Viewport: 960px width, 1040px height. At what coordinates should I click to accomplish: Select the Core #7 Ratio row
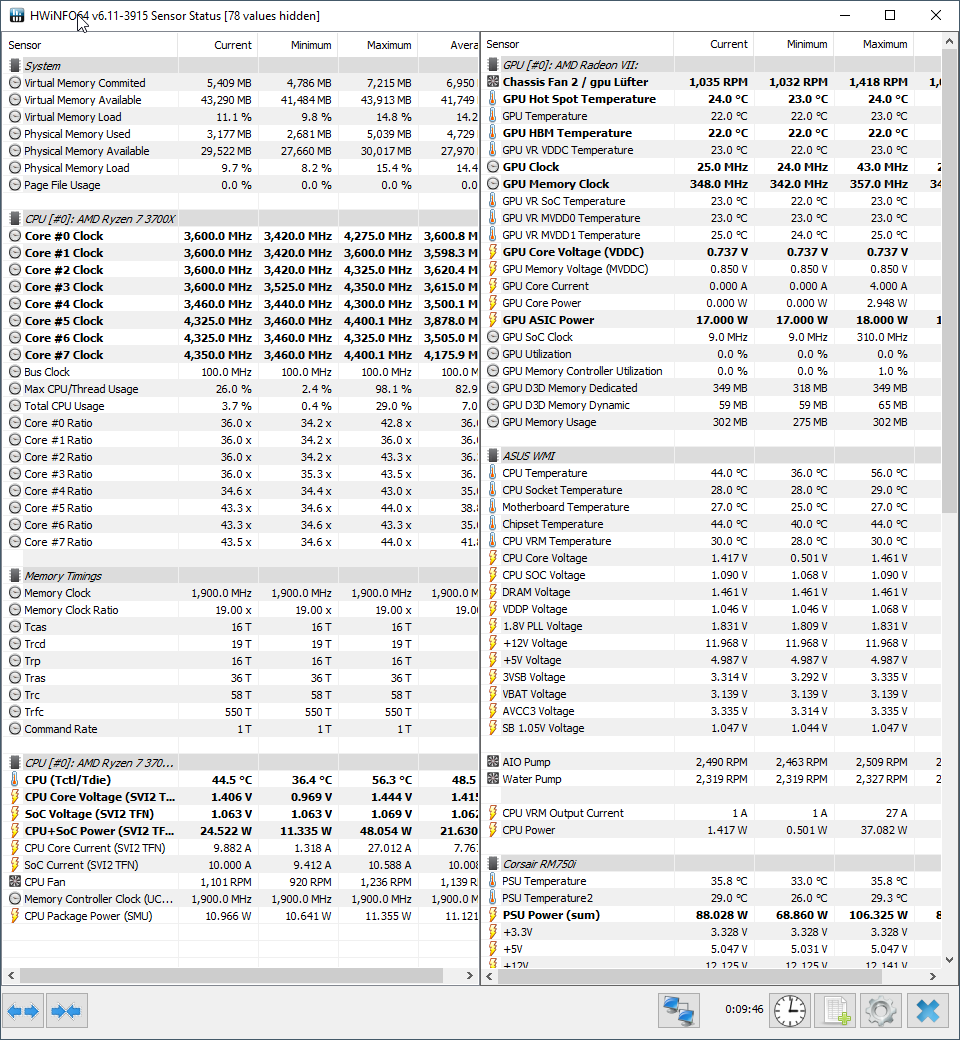(240, 542)
